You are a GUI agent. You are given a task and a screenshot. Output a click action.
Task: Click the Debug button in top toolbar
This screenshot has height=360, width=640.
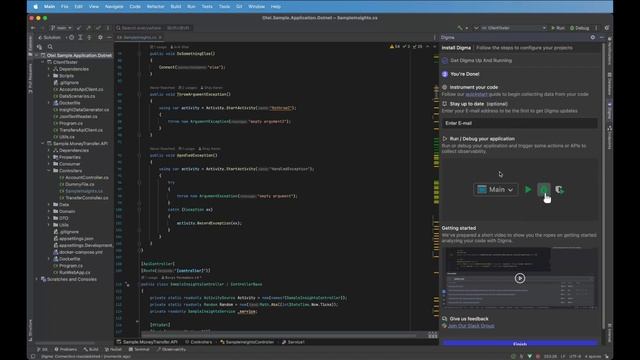pyautogui.click(x=580, y=28)
